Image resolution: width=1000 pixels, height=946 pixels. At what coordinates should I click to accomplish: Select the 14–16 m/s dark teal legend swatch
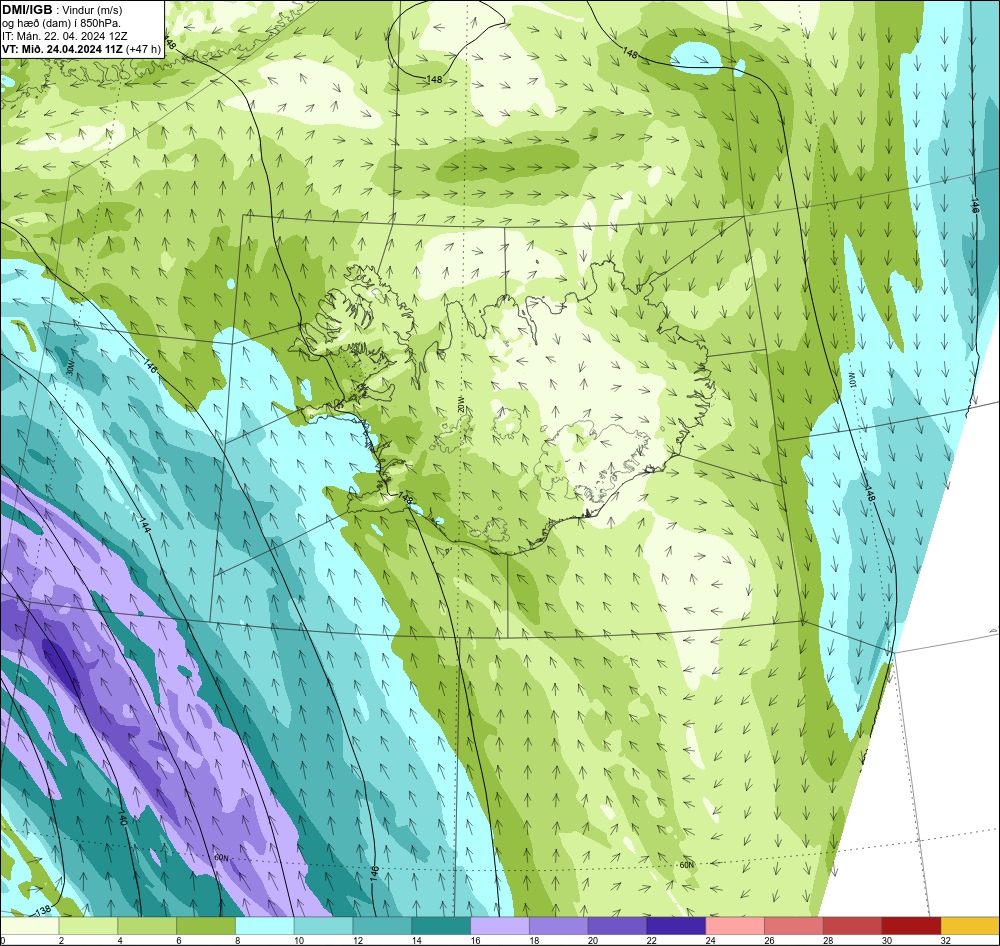click(x=441, y=926)
